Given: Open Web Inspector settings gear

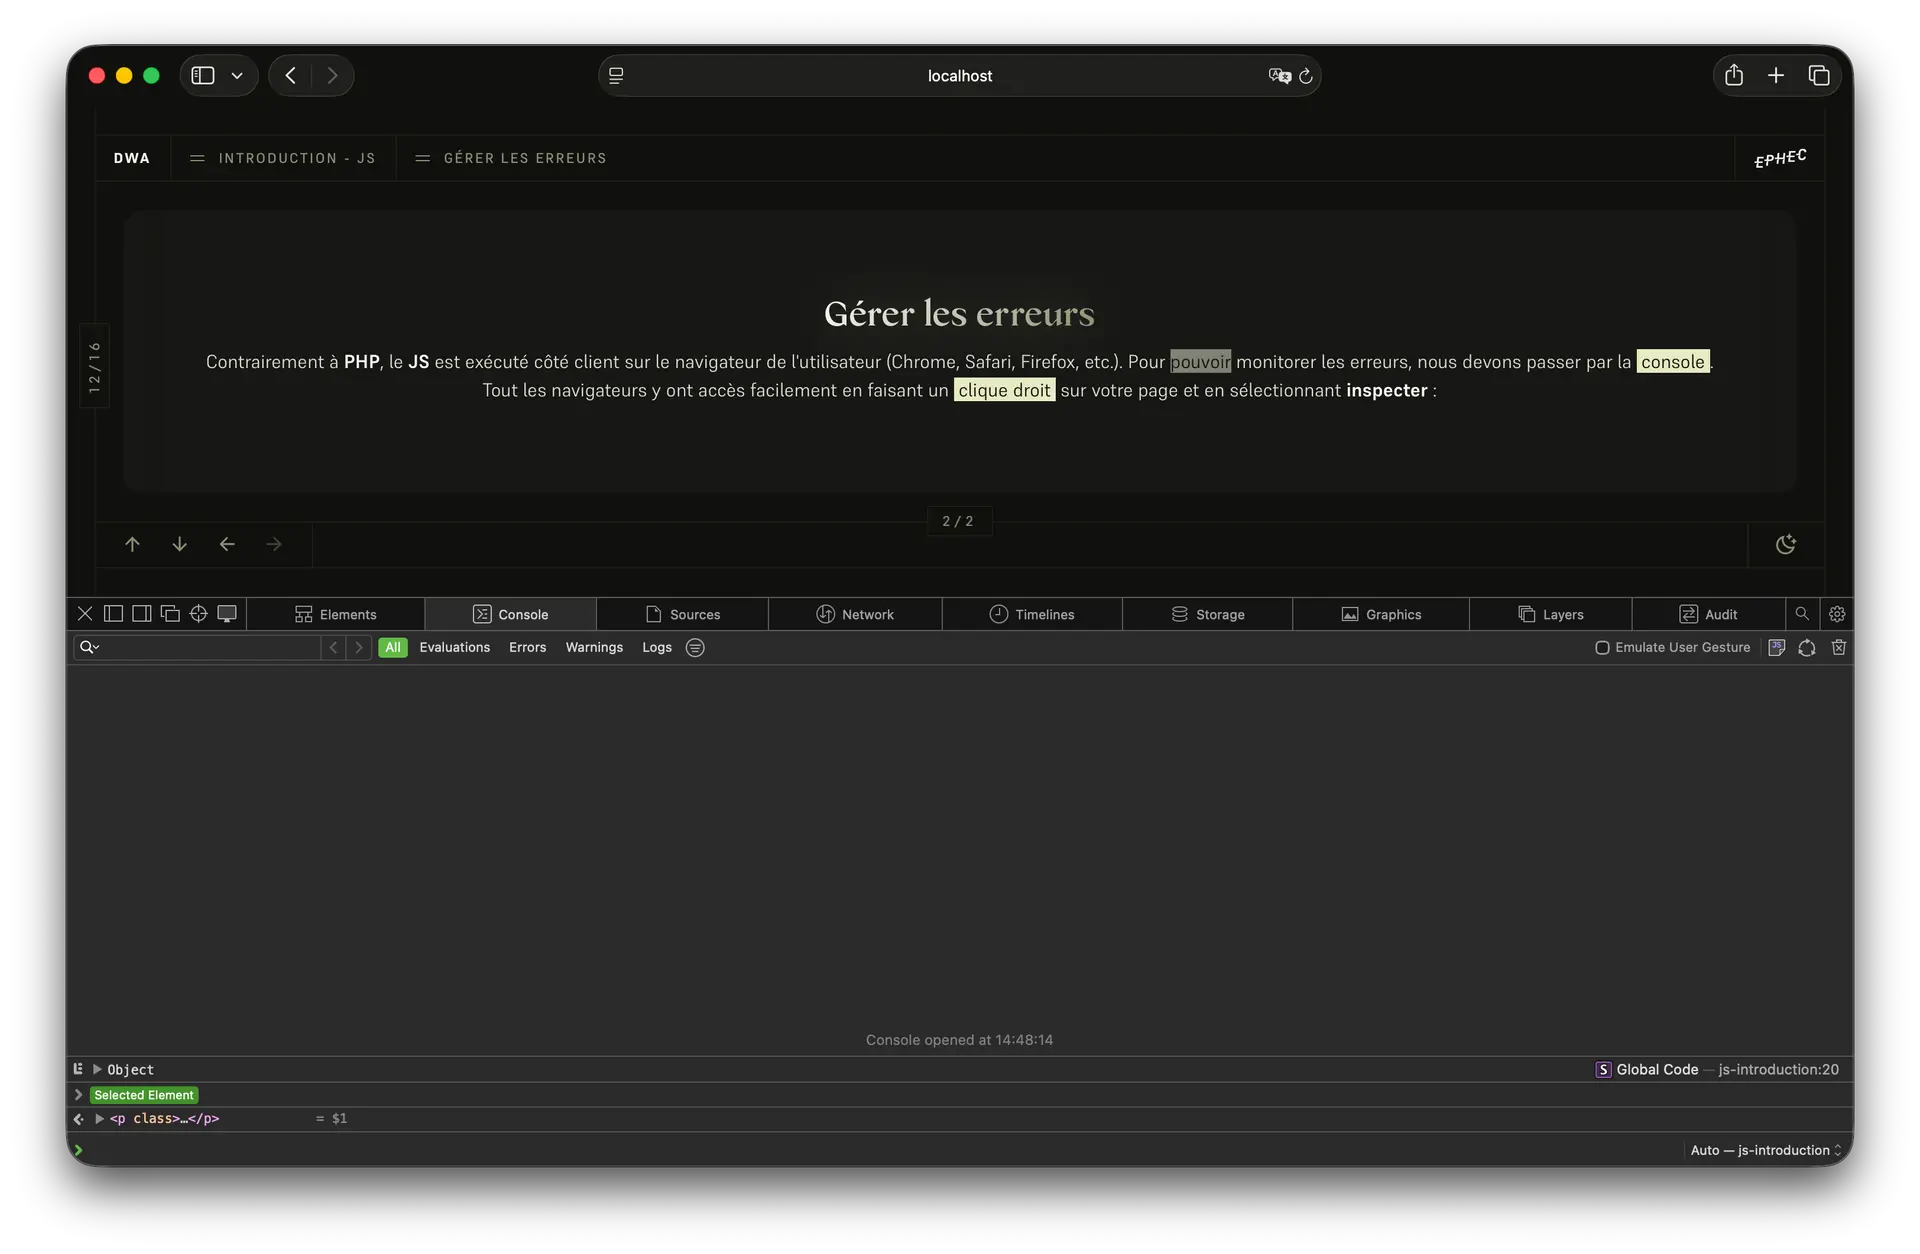Looking at the screenshot, I should (x=1837, y=614).
